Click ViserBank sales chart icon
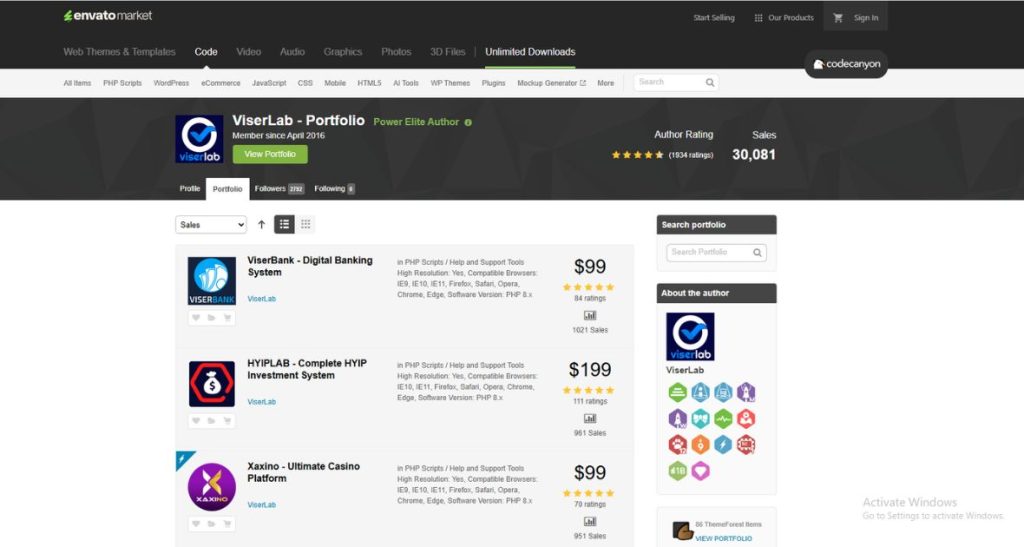Image resolution: width=1024 pixels, height=547 pixels. coord(590,315)
